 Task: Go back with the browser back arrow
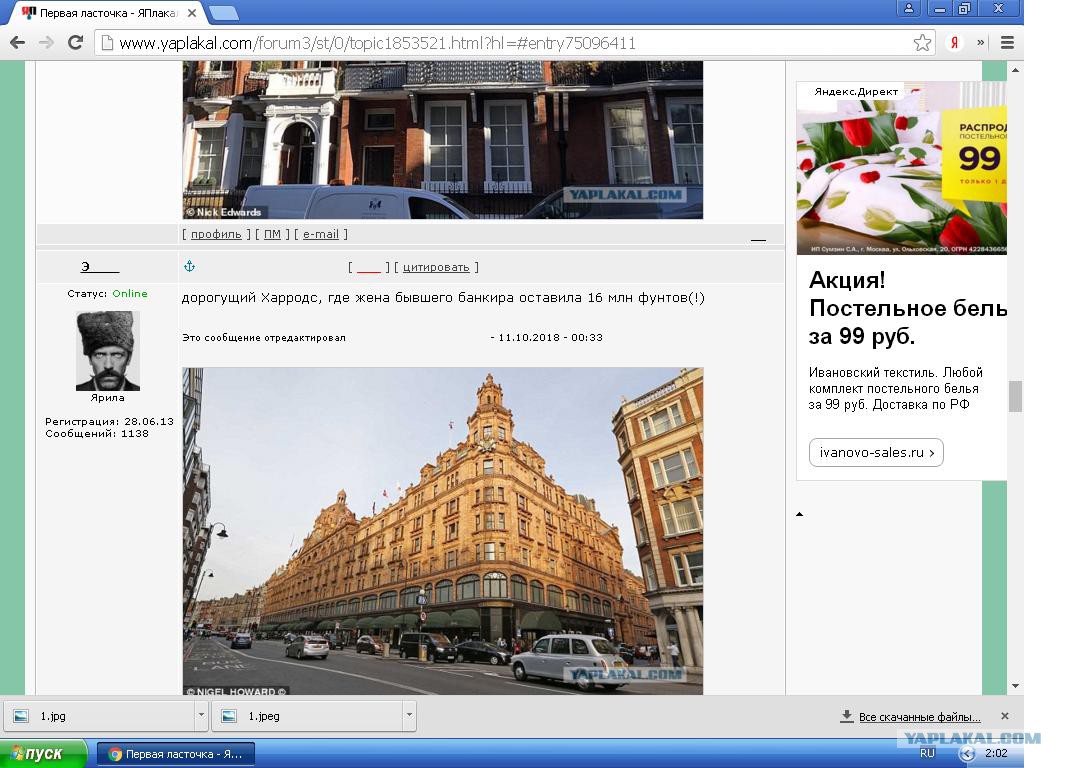tap(18, 43)
